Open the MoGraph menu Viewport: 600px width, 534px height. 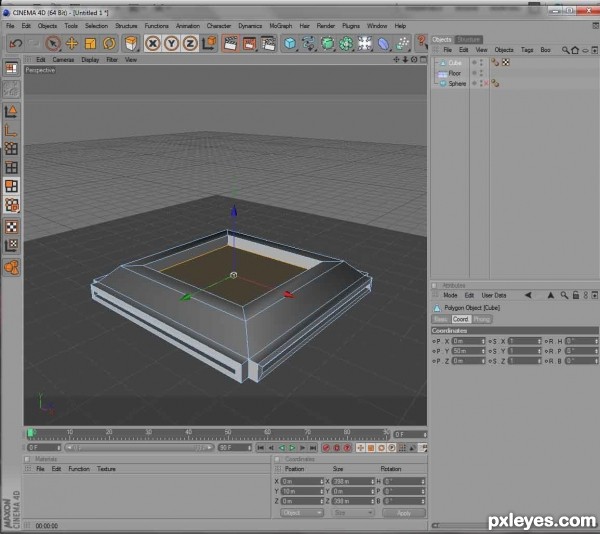pos(280,26)
